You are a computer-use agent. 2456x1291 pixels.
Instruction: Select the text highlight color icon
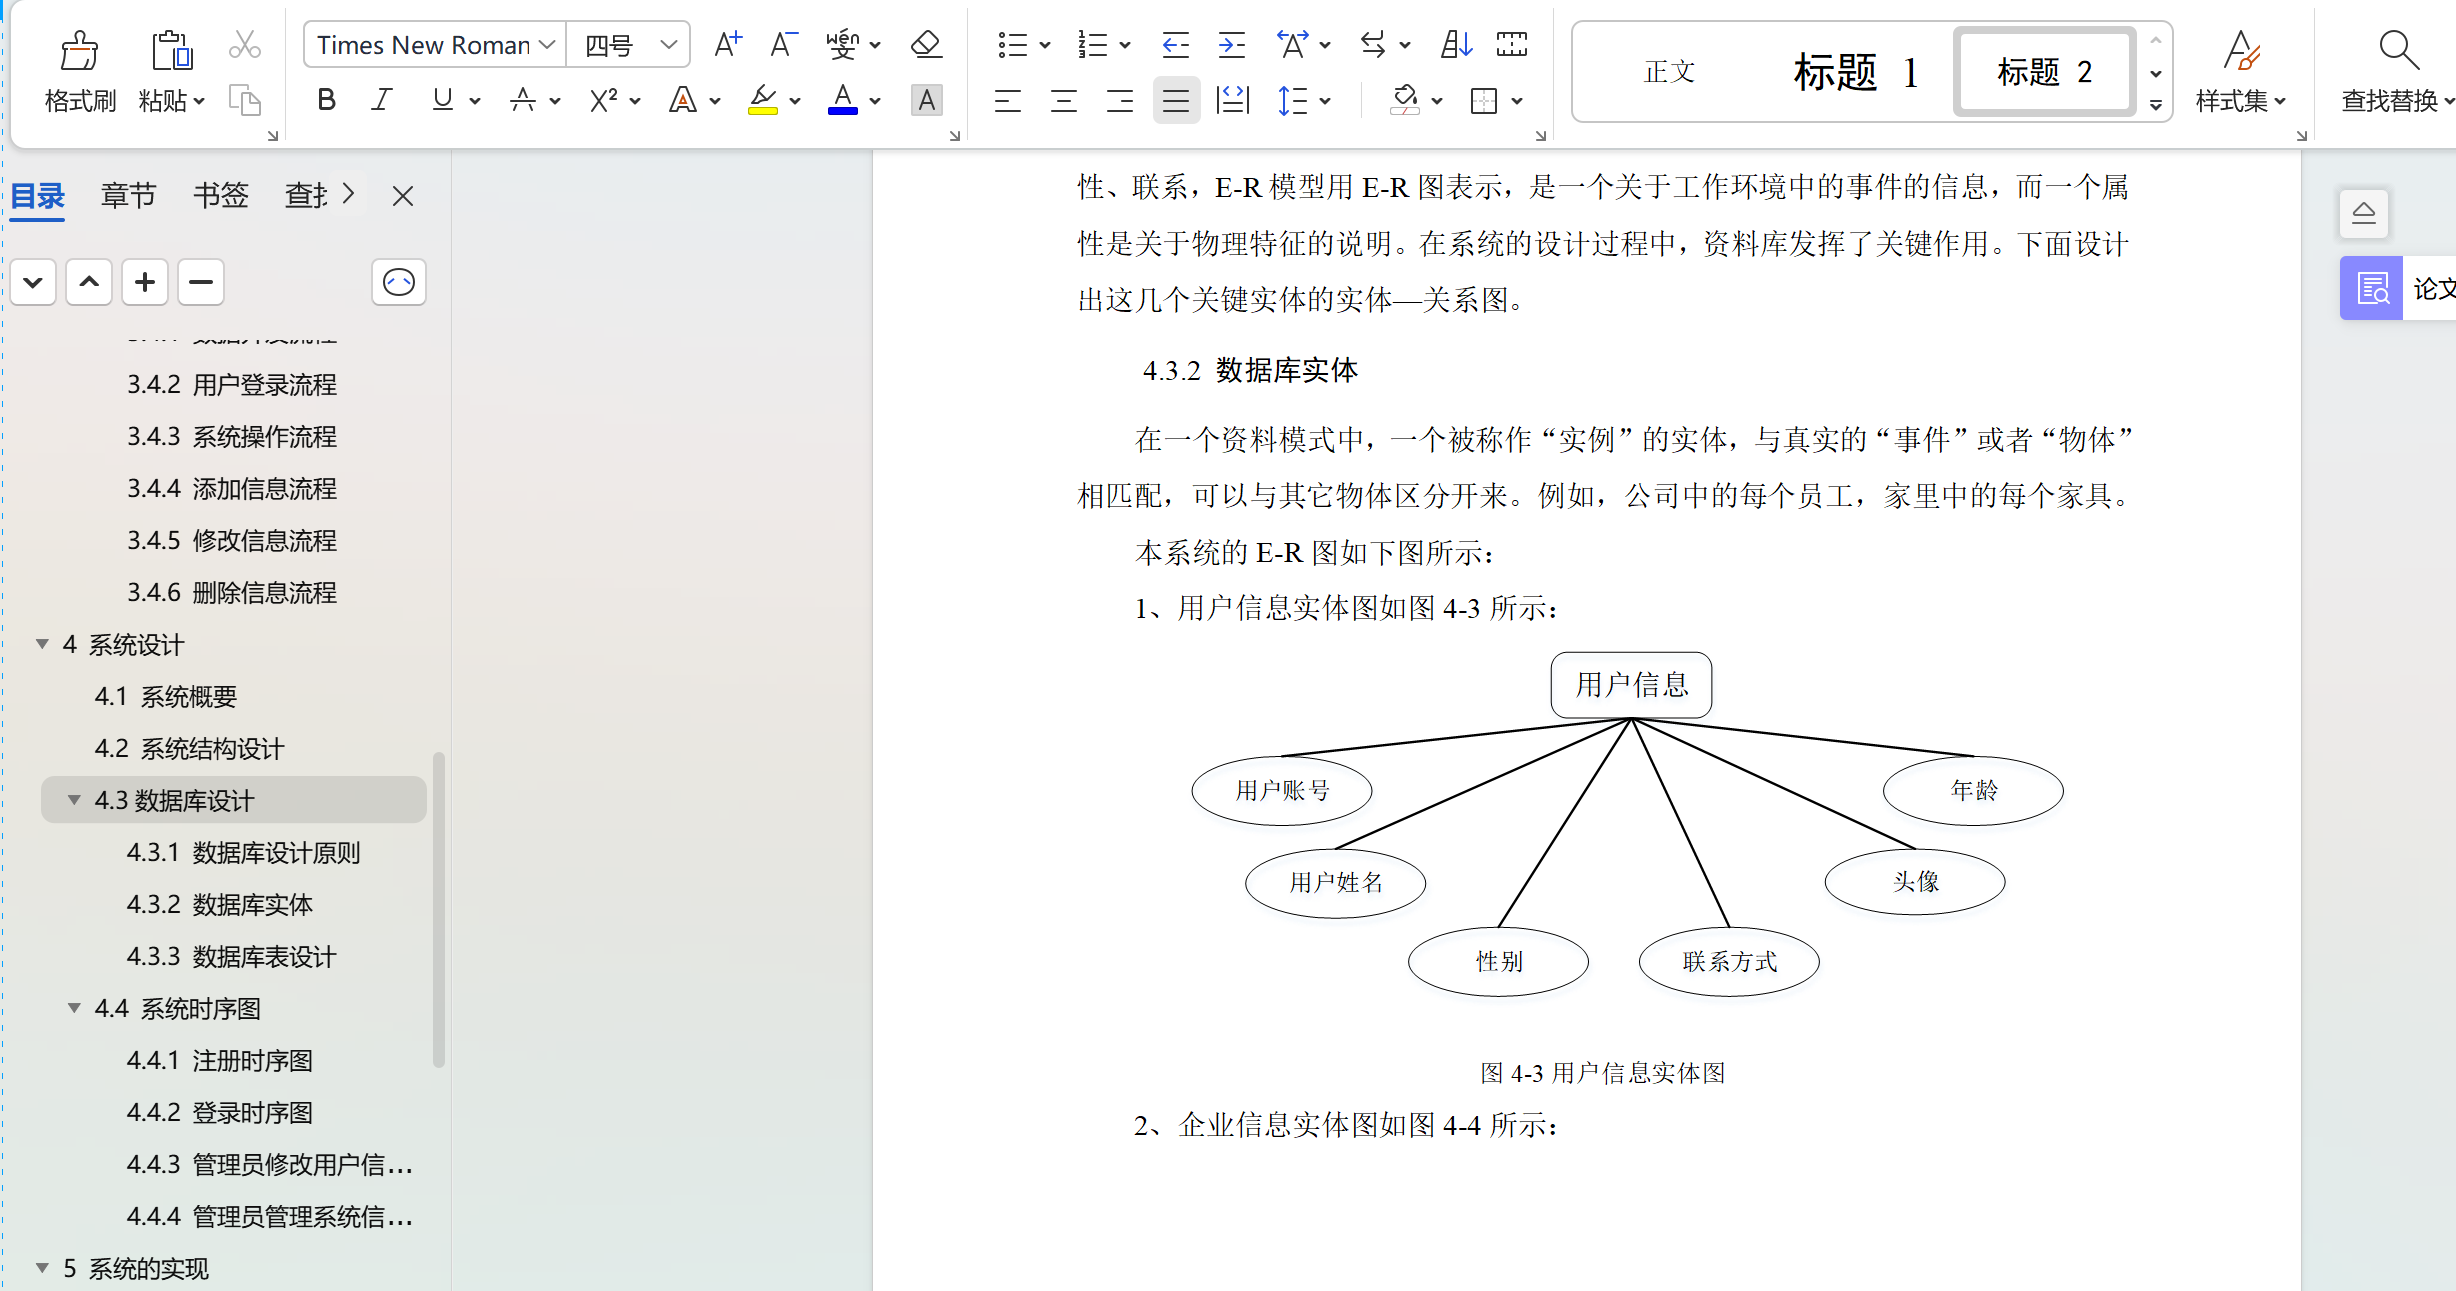762,100
